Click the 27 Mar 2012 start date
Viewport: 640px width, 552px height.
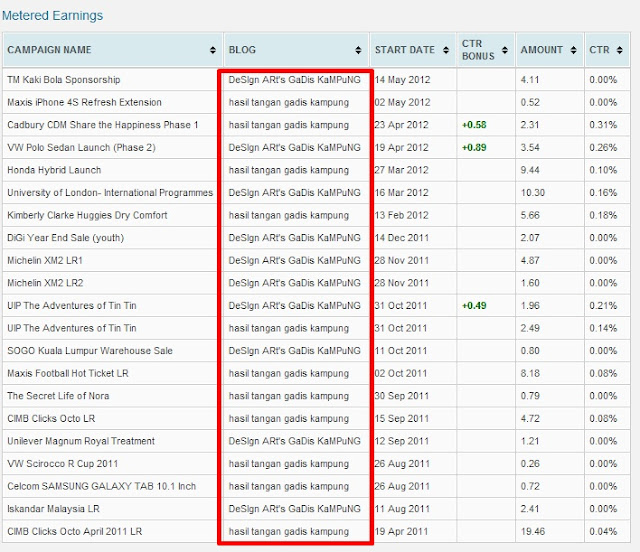pos(401,170)
